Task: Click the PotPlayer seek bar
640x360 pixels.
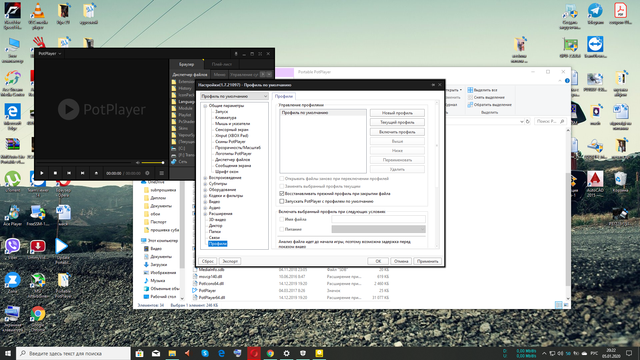Action: pyautogui.click(x=85, y=162)
